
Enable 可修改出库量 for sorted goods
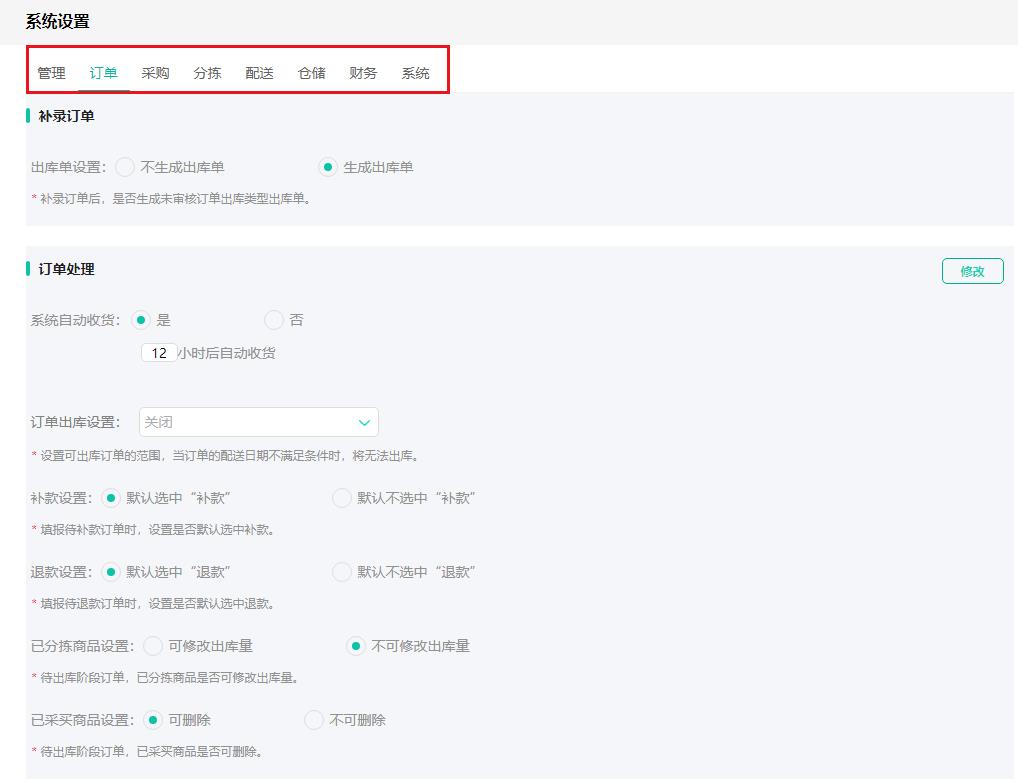[155, 646]
